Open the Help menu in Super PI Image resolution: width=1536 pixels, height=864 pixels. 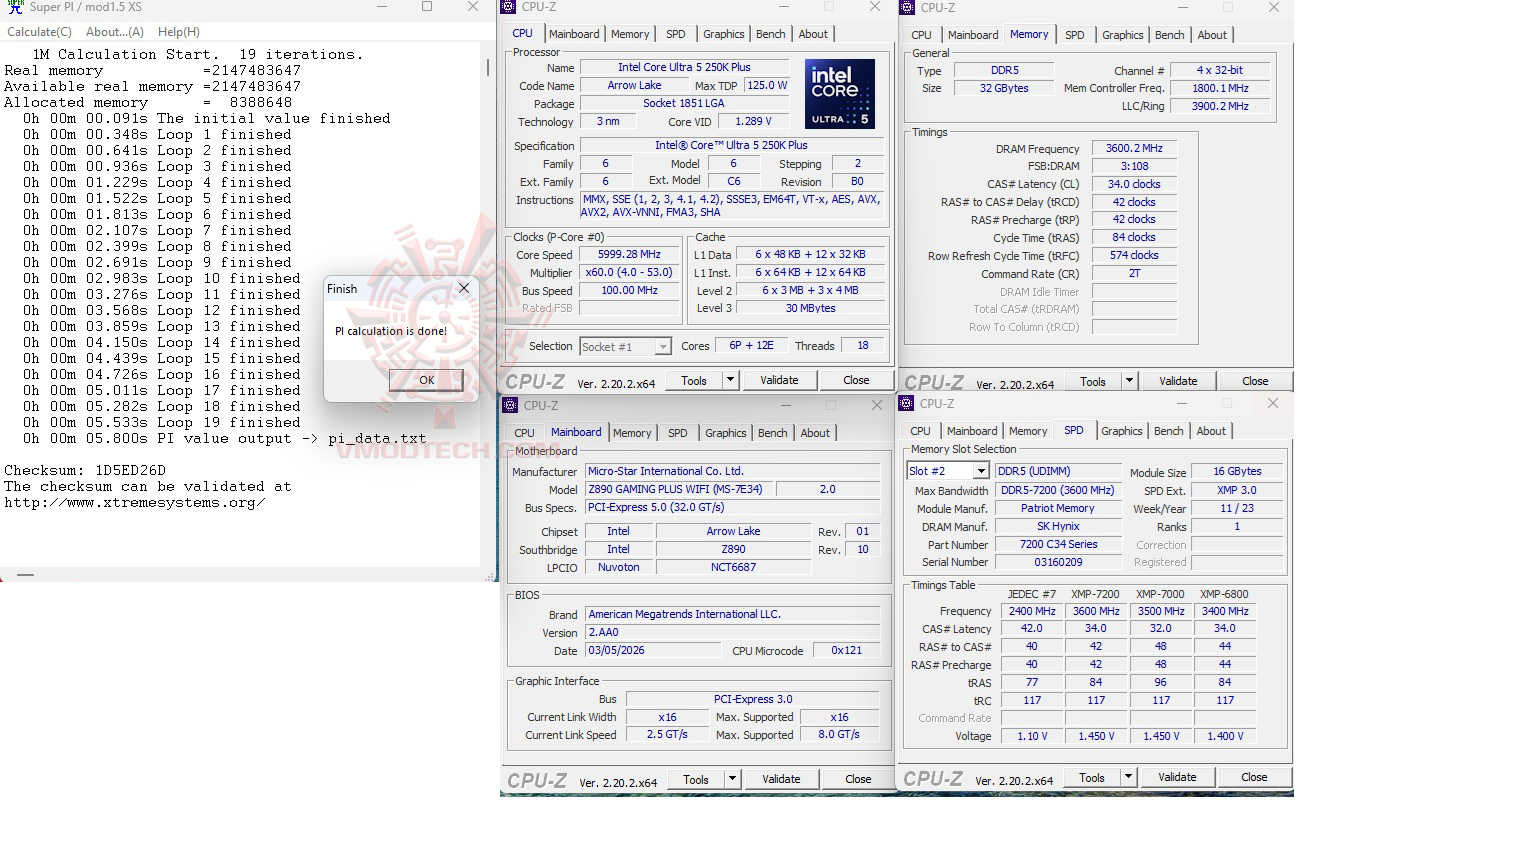(x=179, y=32)
